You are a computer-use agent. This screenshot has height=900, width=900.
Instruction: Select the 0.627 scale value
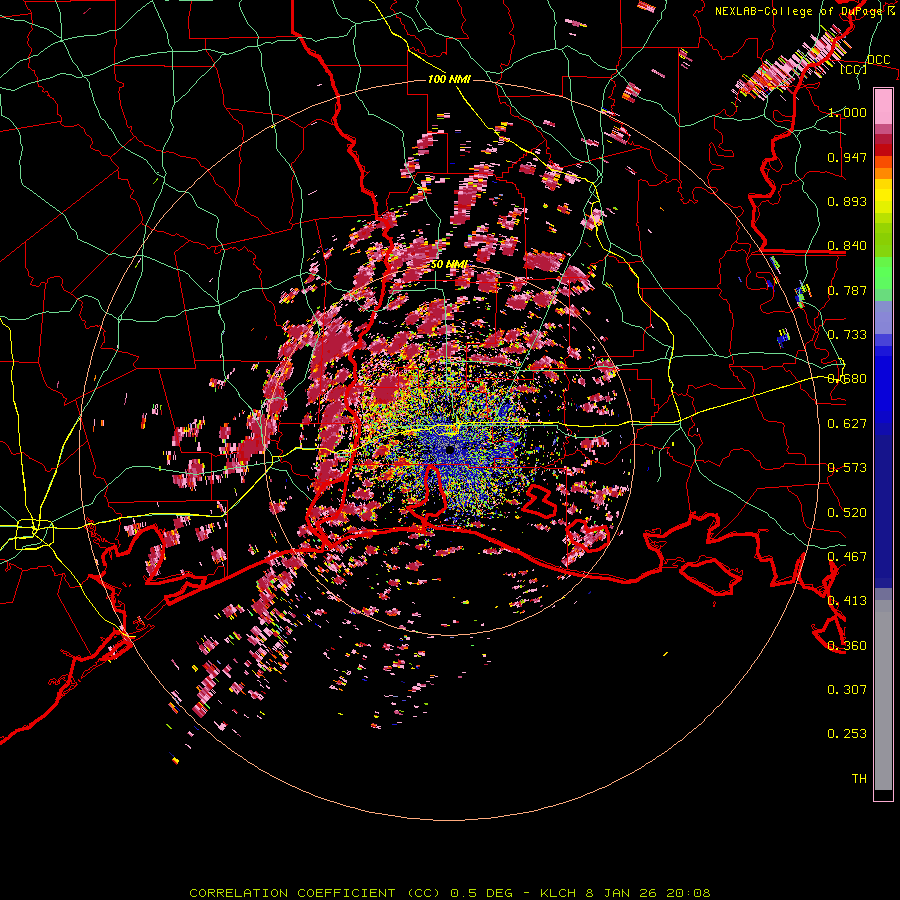[x=847, y=424]
